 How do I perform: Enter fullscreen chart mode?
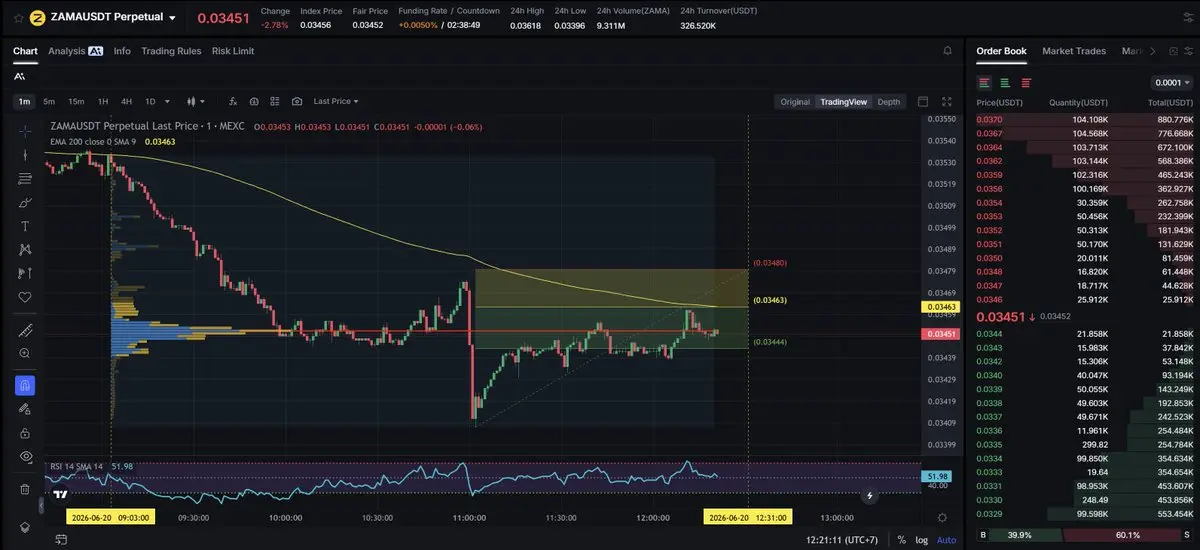point(948,101)
